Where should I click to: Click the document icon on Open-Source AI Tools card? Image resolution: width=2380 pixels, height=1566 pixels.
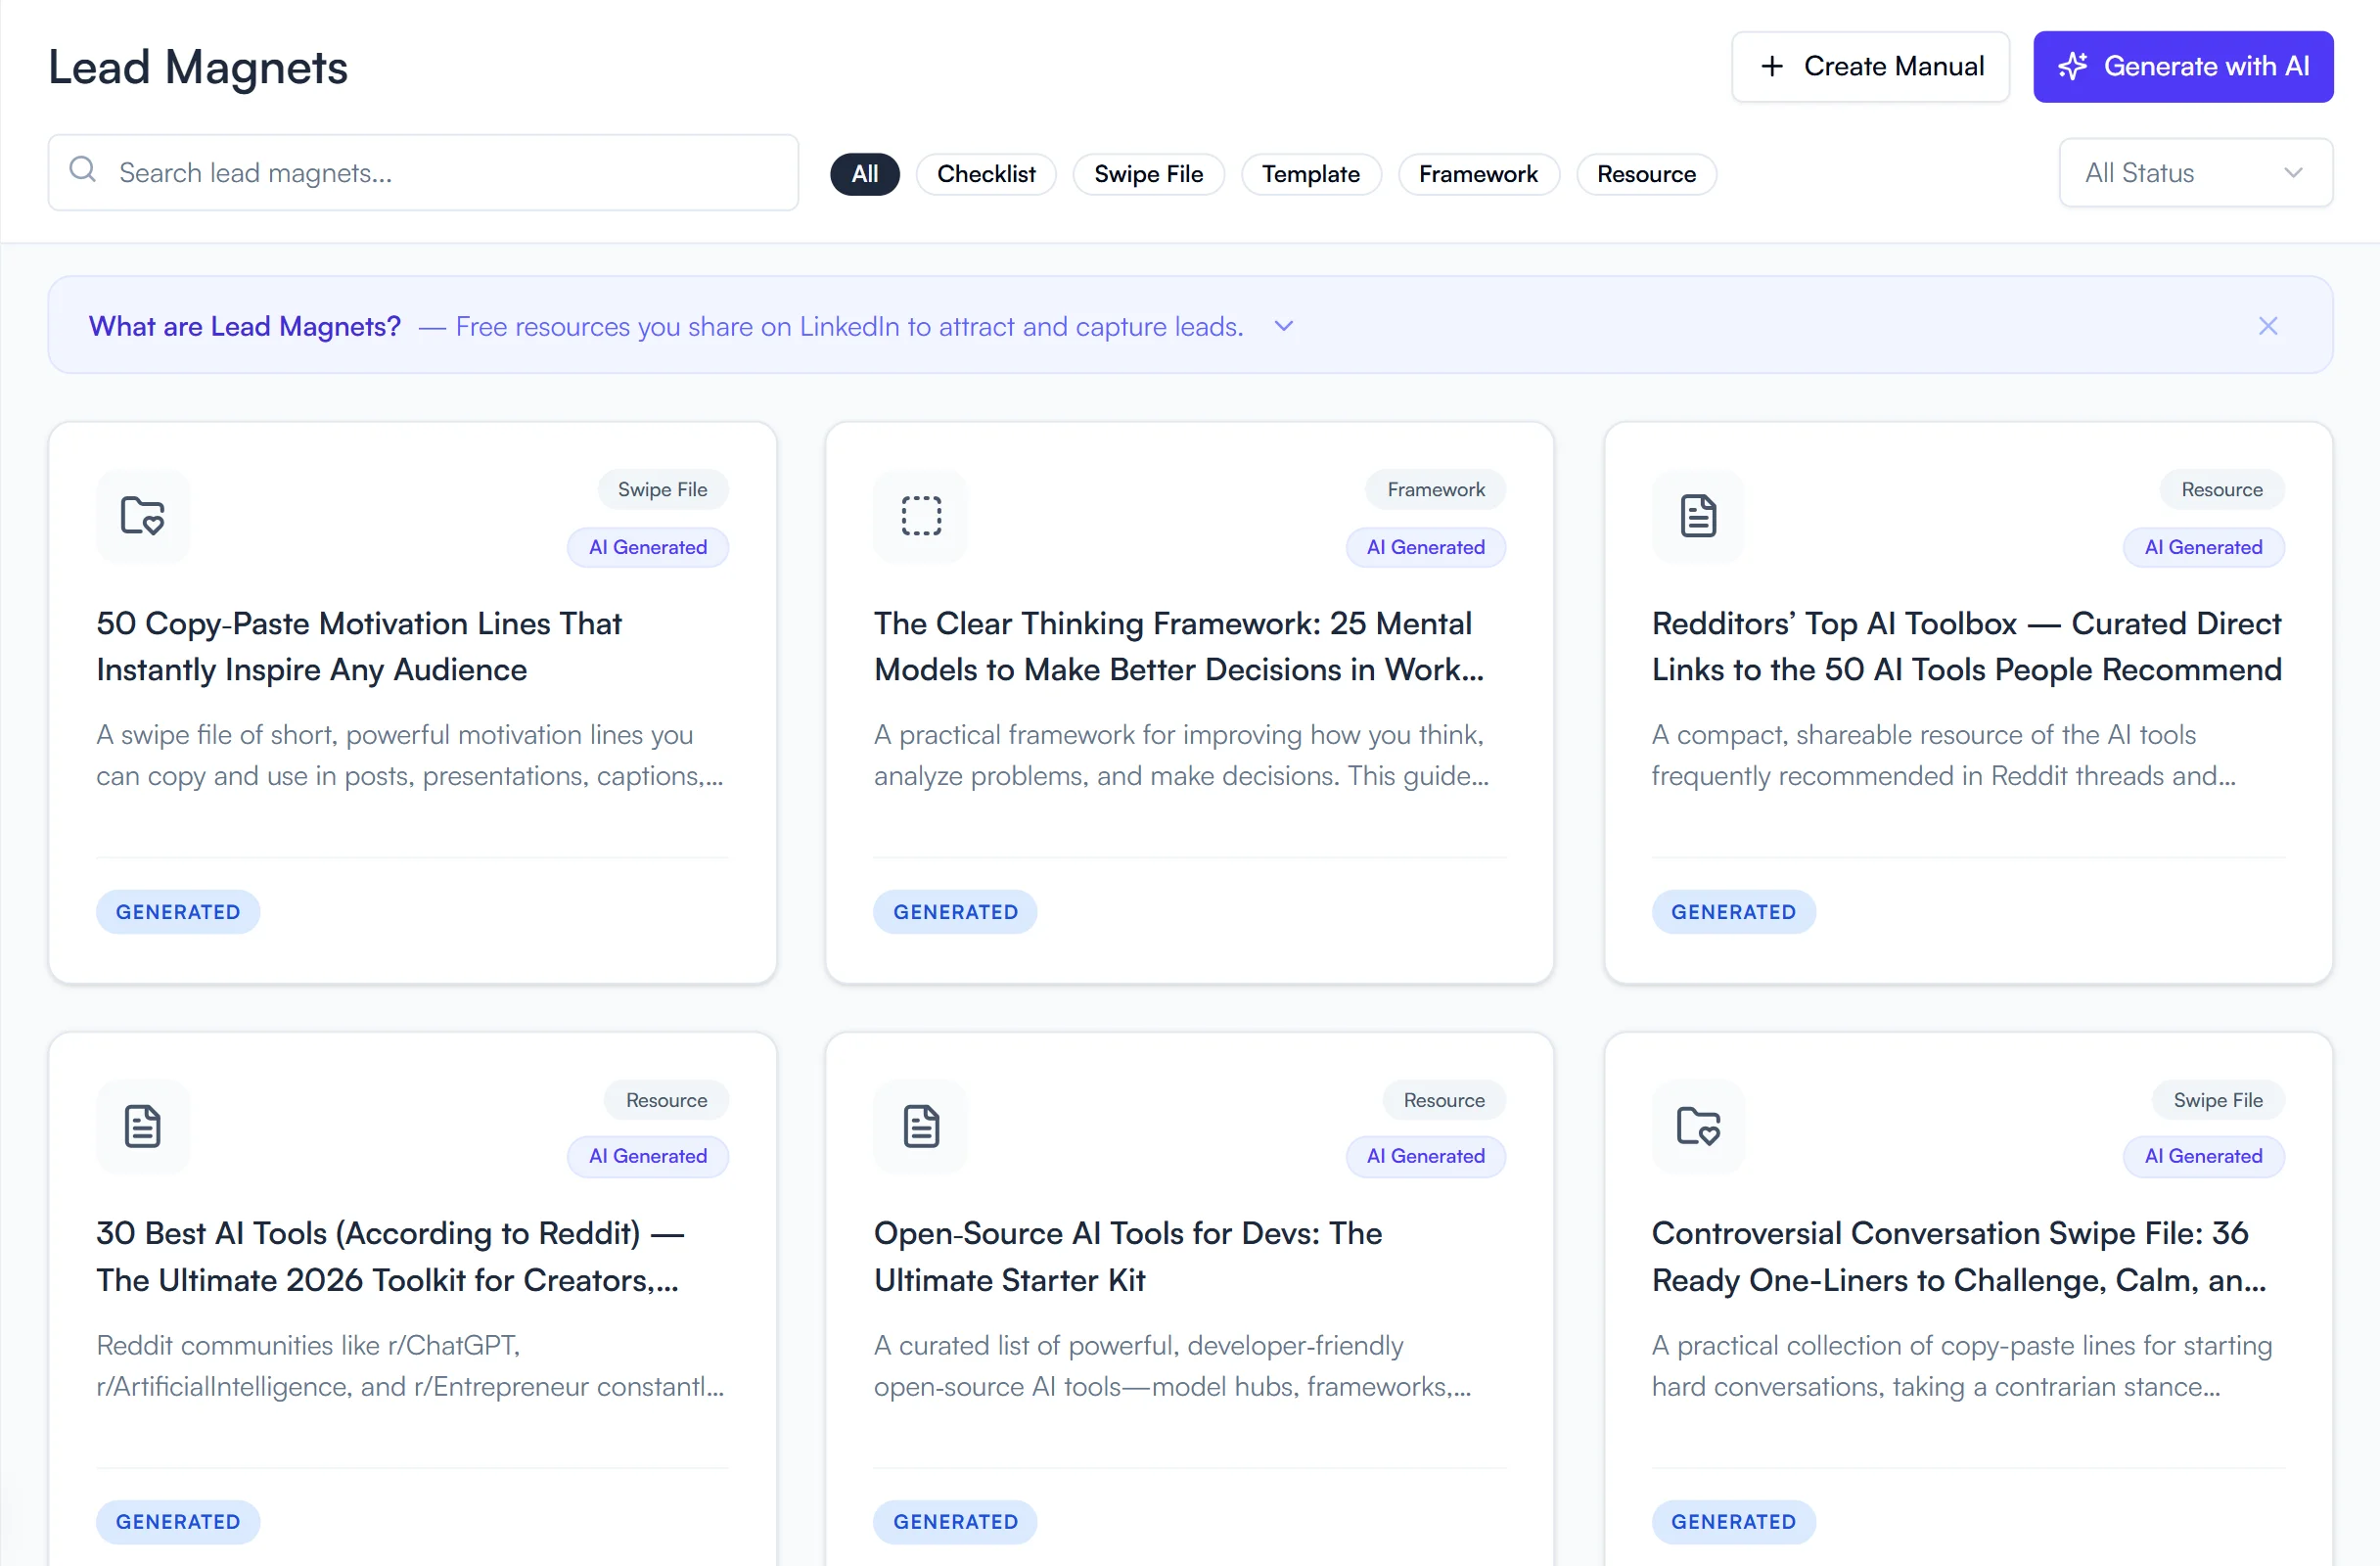(920, 1126)
